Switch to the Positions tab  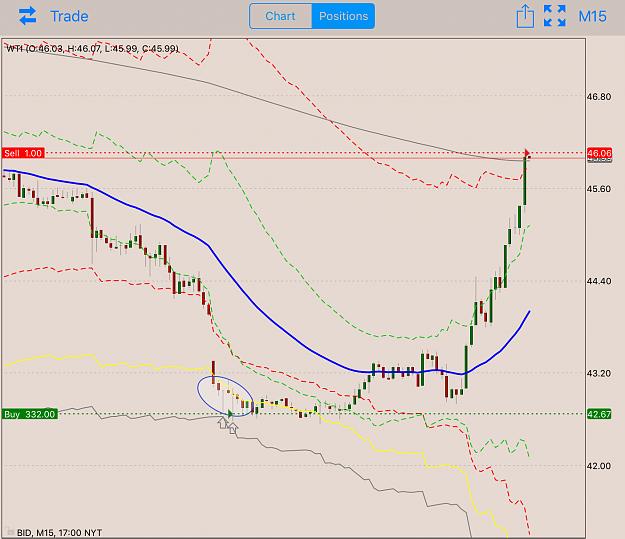(343, 16)
